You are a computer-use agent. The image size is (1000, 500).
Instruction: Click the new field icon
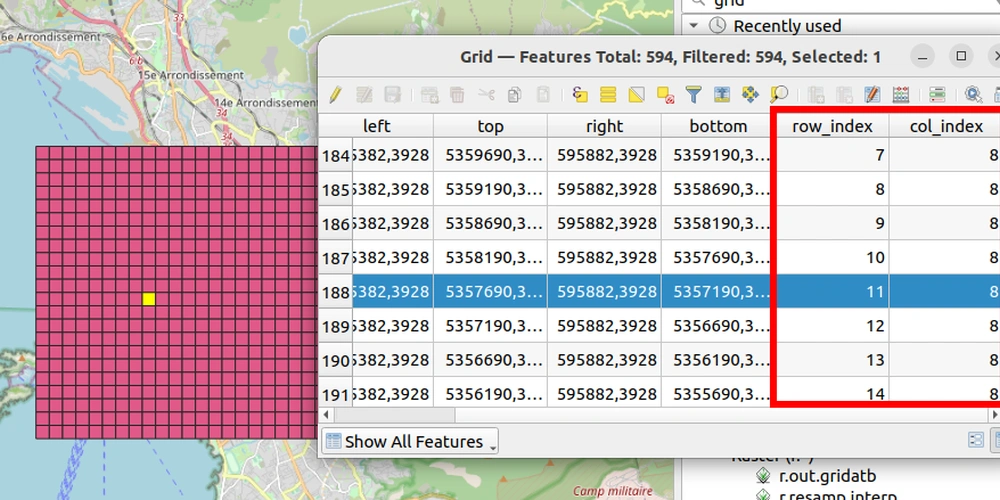point(816,95)
